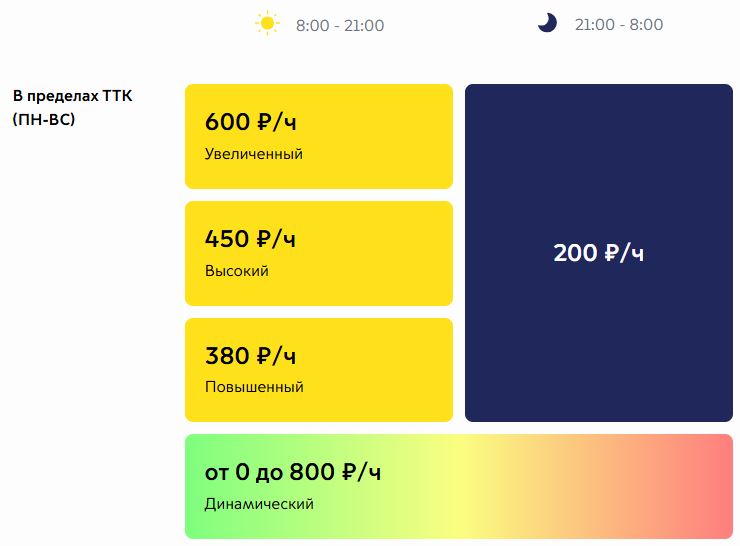740x546 pixels.
Task: Click the gradient Динамический tariff bar
Action: point(459,487)
